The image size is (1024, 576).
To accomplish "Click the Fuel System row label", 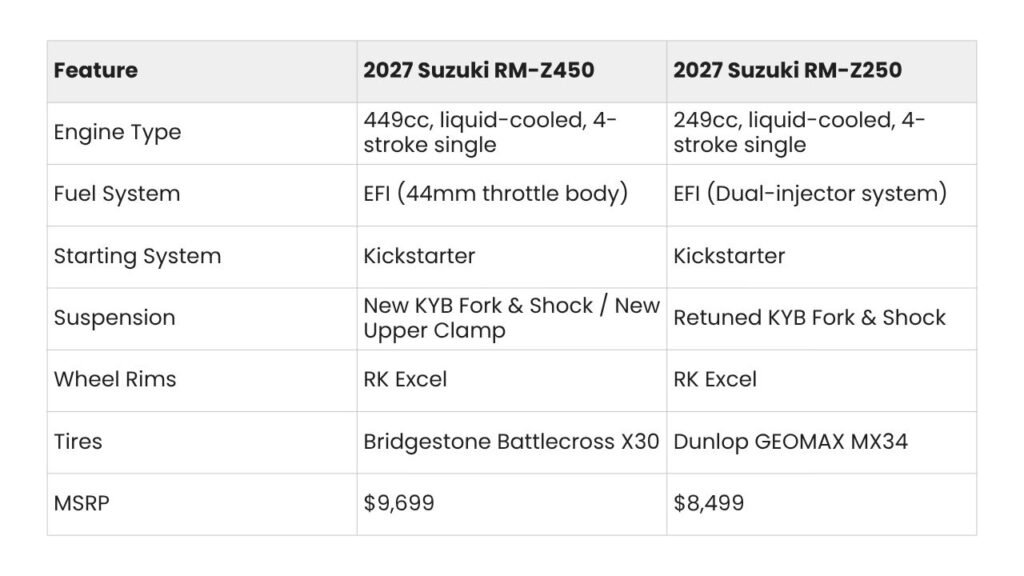I will [x=117, y=194].
